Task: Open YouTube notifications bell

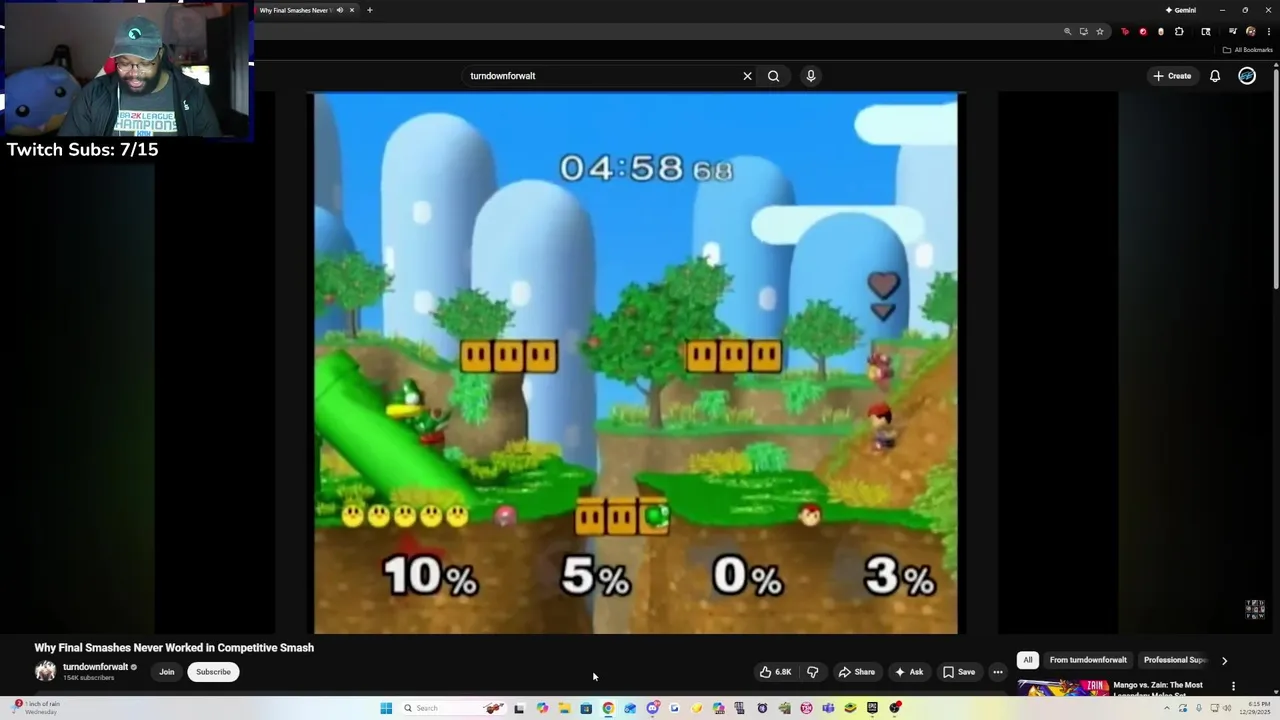Action: coord(1215,76)
